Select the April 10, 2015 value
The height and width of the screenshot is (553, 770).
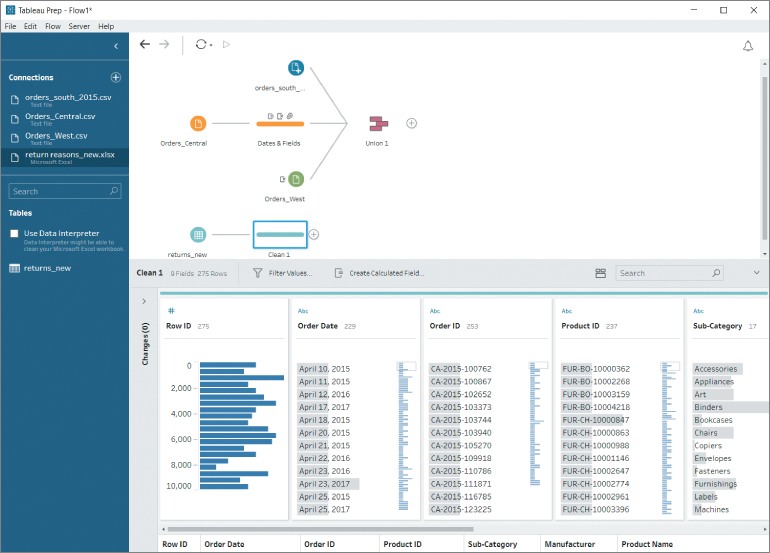pos(324,369)
